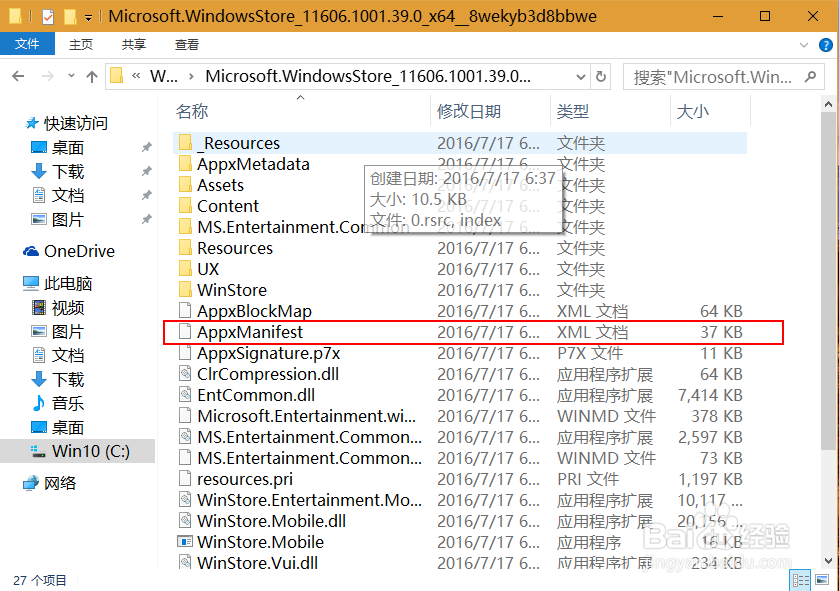The width and height of the screenshot is (839, 591).
Task: Open 视频 under 此电脑
Action: coord(67,308)
